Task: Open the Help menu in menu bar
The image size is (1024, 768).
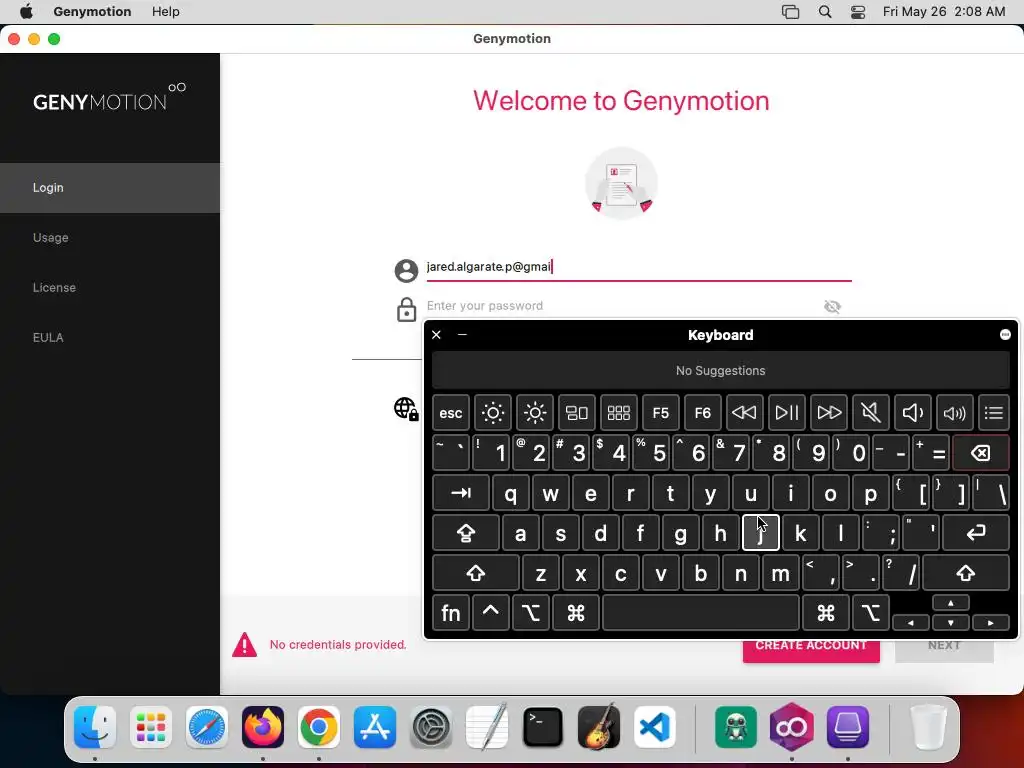Action: [x=166, y=12]
